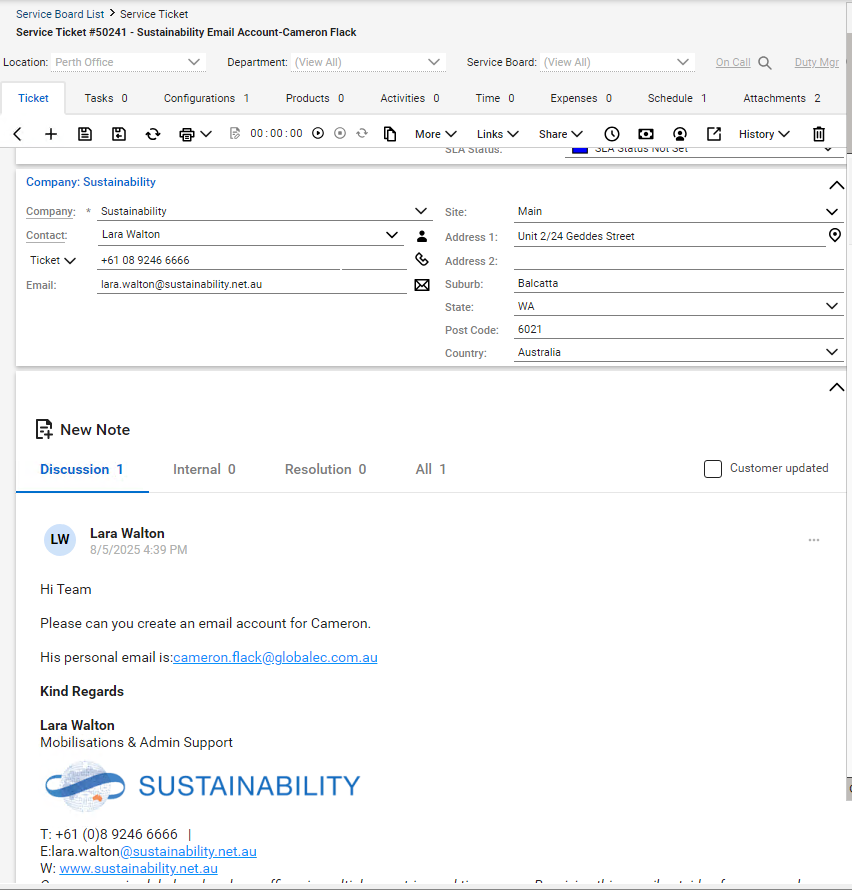This screenshot has height=890, width=852.
Task: Open contact details person icon beside Lara Walton
Action: 422,236
